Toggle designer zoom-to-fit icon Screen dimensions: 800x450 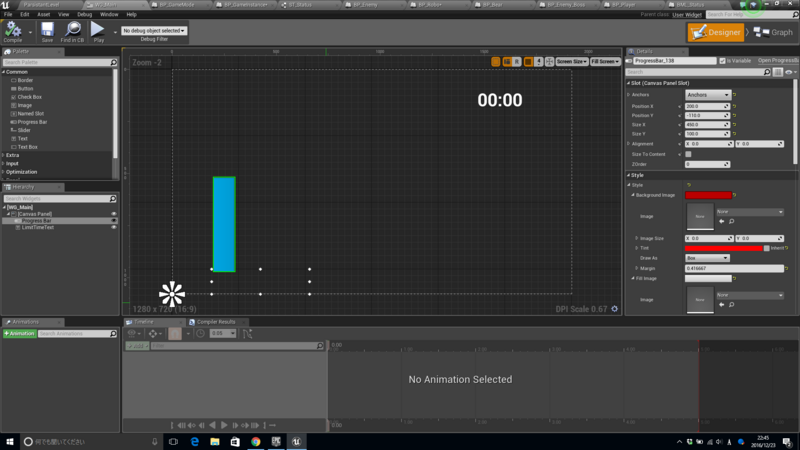[549, 61]
